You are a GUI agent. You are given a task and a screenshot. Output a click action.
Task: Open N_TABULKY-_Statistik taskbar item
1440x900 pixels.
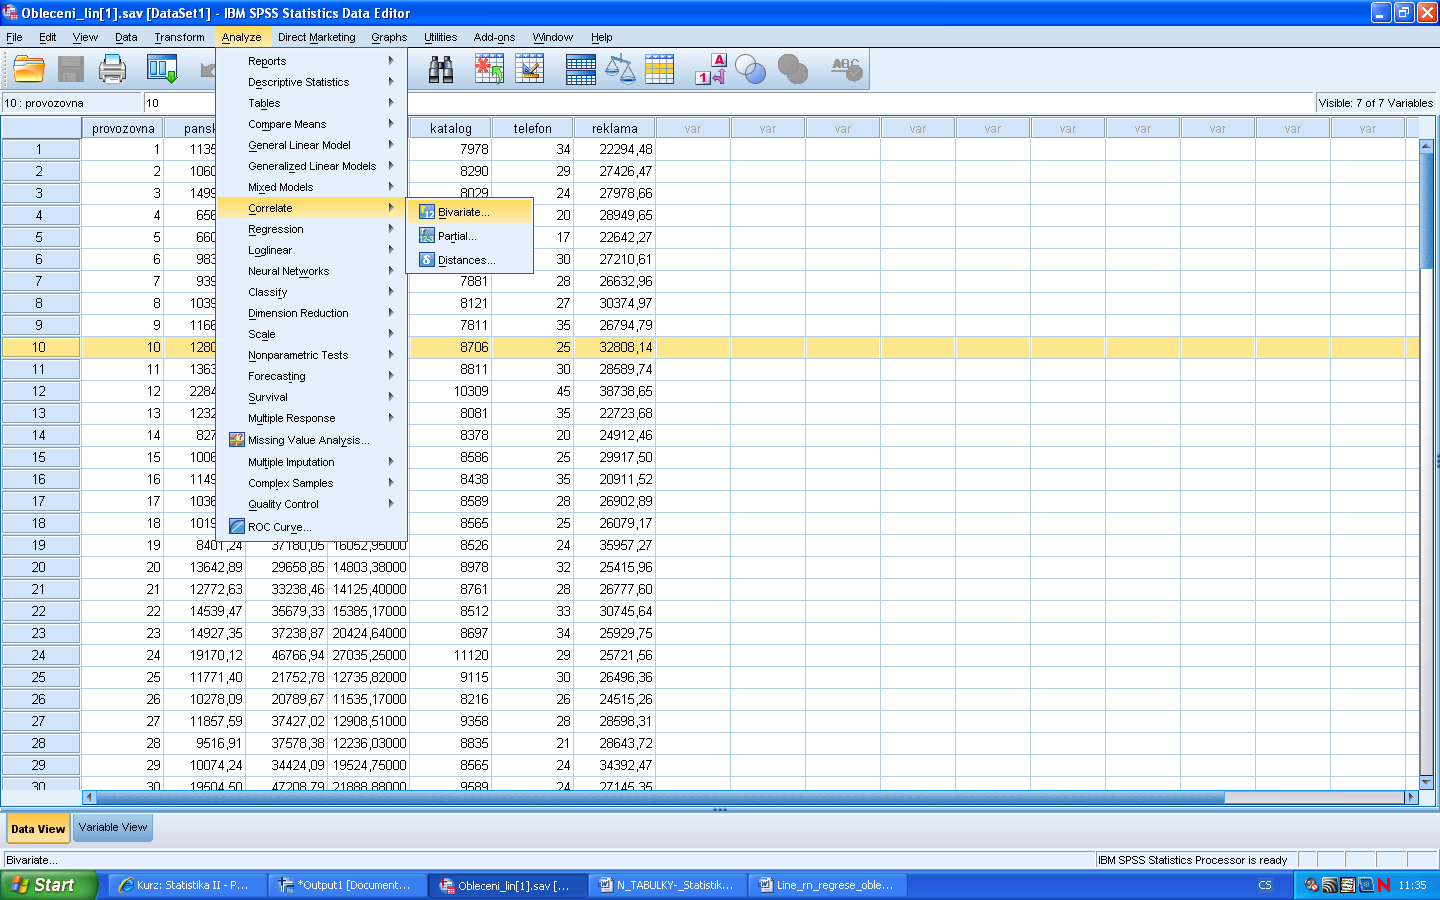[x=667, y=885]
